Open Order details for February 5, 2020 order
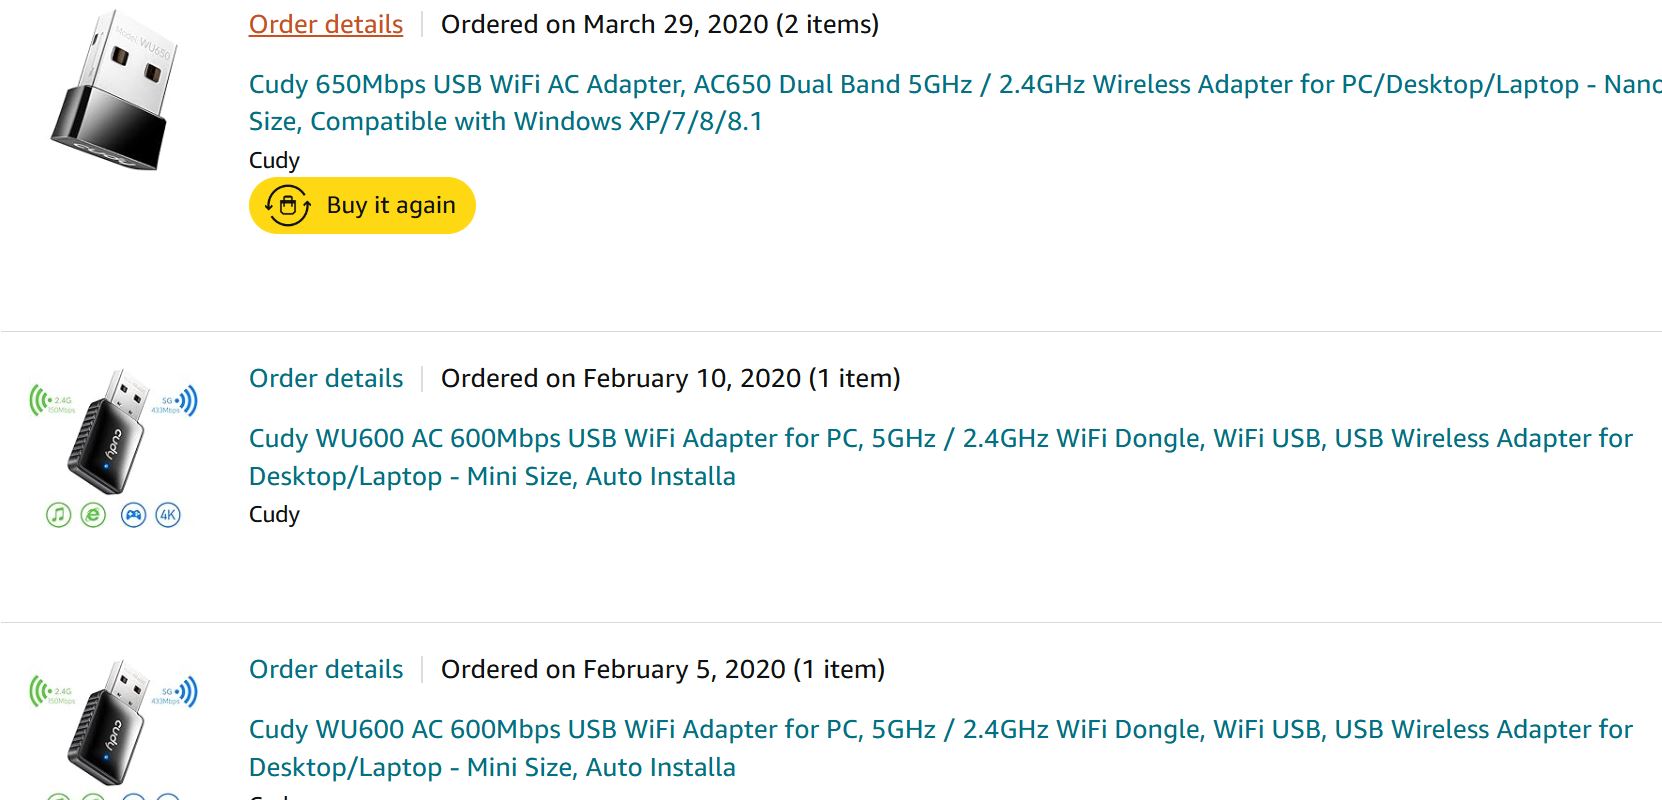 [326, 669]
